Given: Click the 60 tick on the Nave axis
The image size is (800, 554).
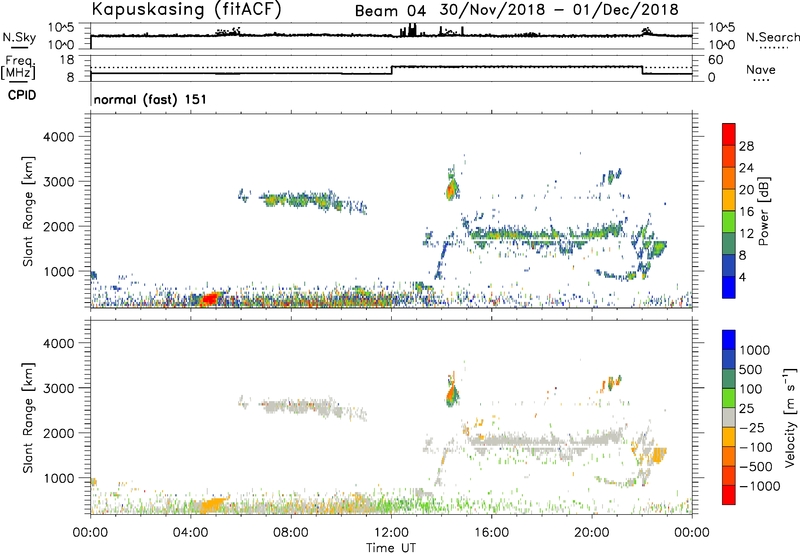Looking at the screenshot, I should click(x=715, y=60).
